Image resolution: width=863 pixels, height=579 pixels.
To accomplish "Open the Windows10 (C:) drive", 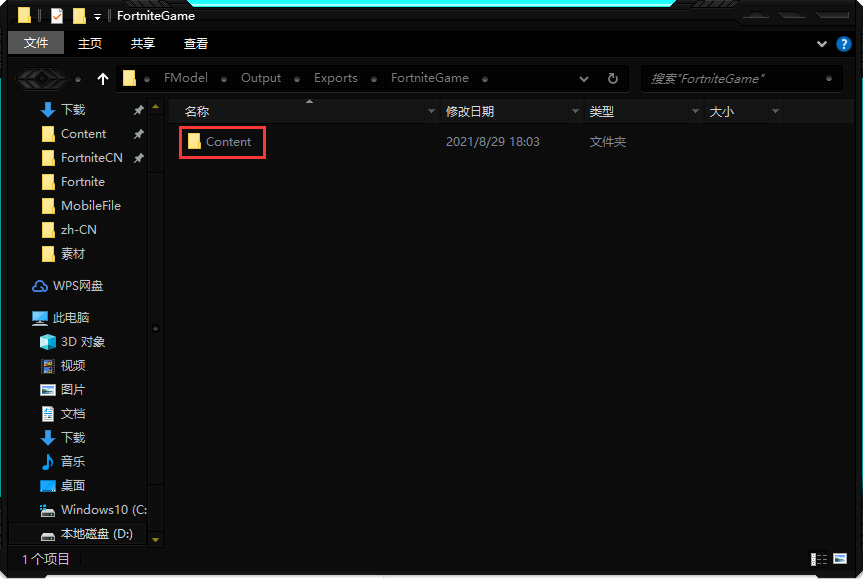I will (x=103, y=510).
